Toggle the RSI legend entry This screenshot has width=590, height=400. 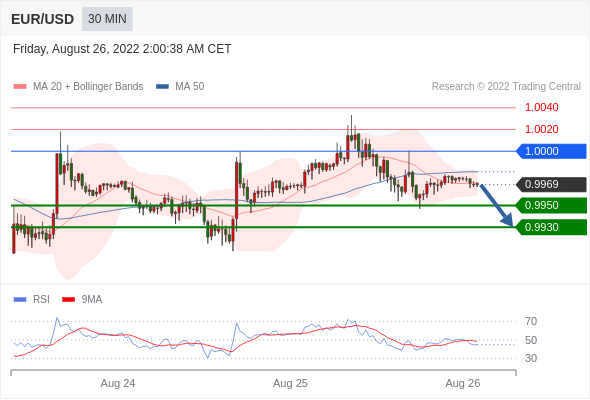tap(32, 300)
